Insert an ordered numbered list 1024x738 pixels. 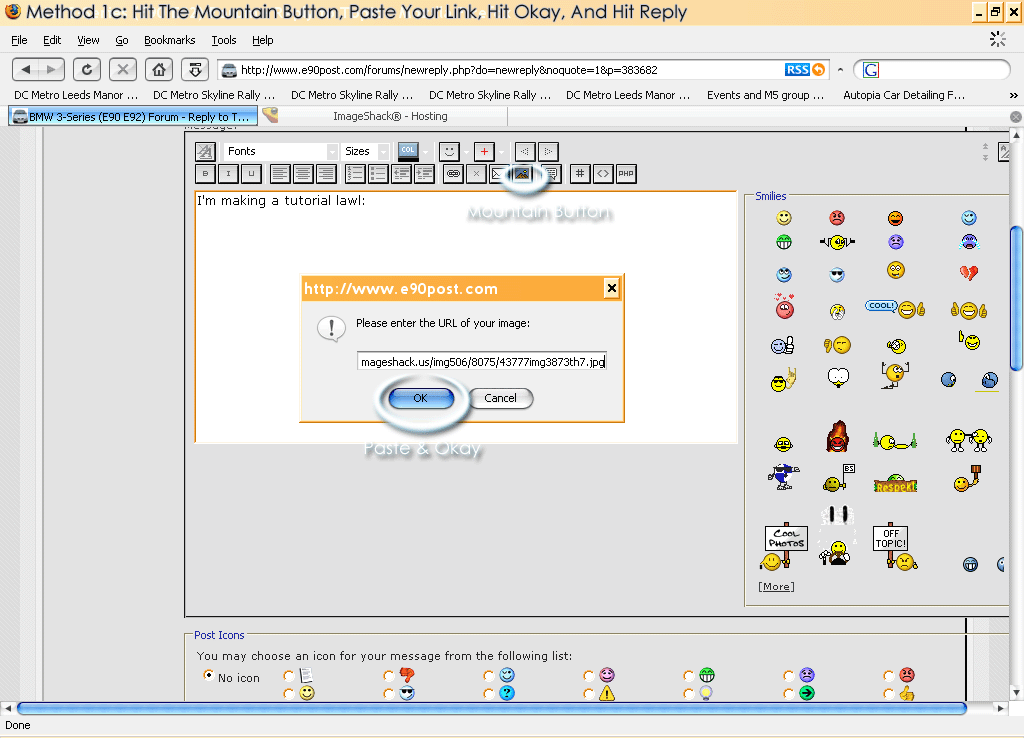point(355,174)
